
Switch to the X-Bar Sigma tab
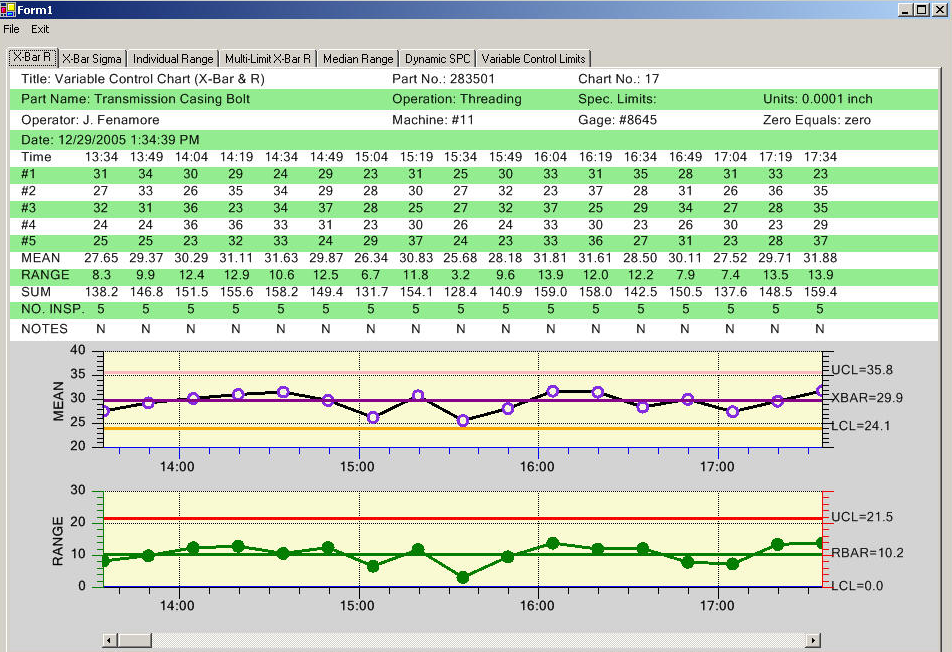click(92, 59)
